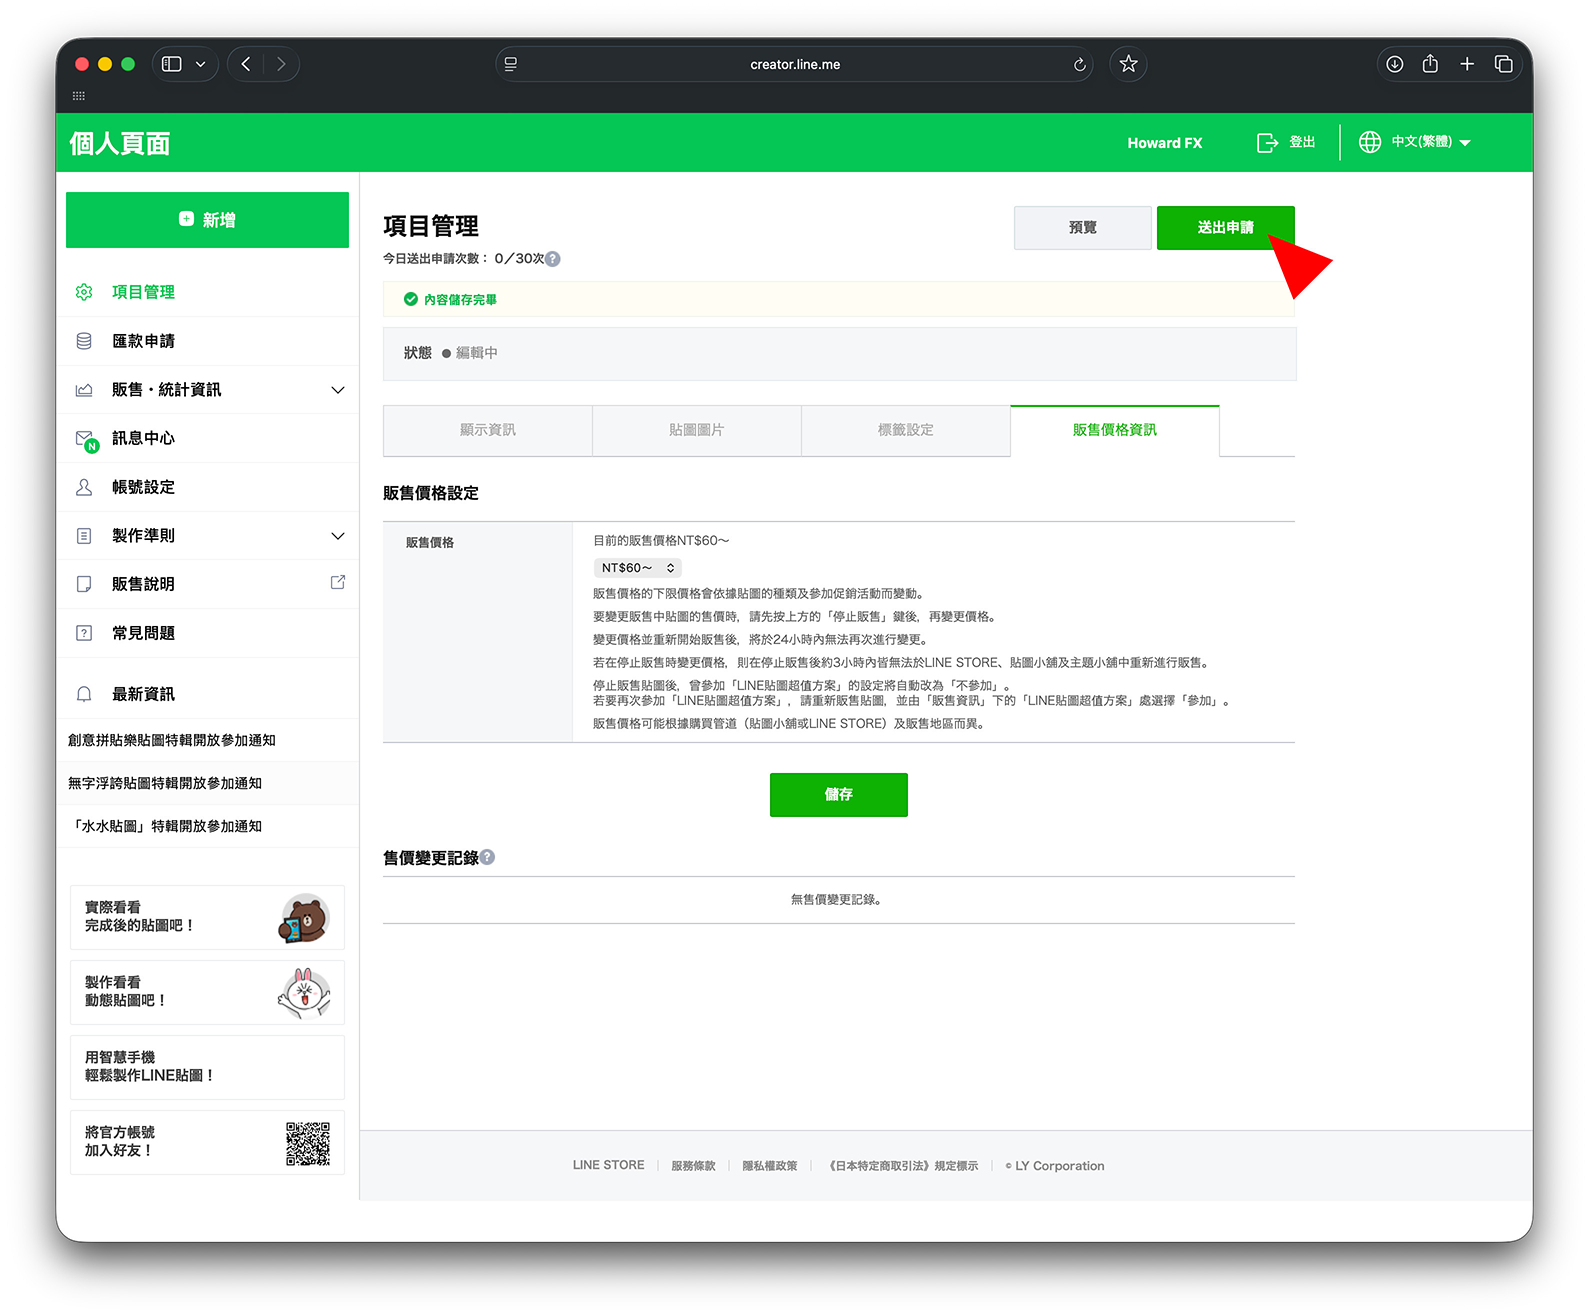Click the 販售說明 external link icon

tap(338, 582)
